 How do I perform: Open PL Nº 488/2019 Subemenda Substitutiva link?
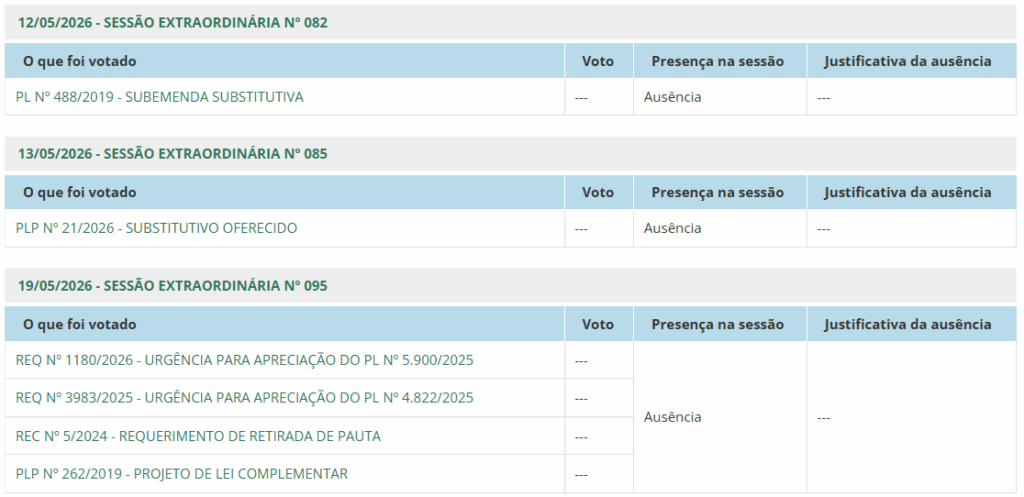pos(159,97)
